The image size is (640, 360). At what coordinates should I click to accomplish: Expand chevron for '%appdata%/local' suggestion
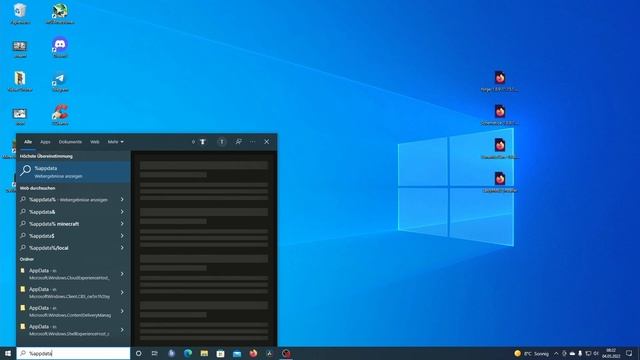pos(122,248)
